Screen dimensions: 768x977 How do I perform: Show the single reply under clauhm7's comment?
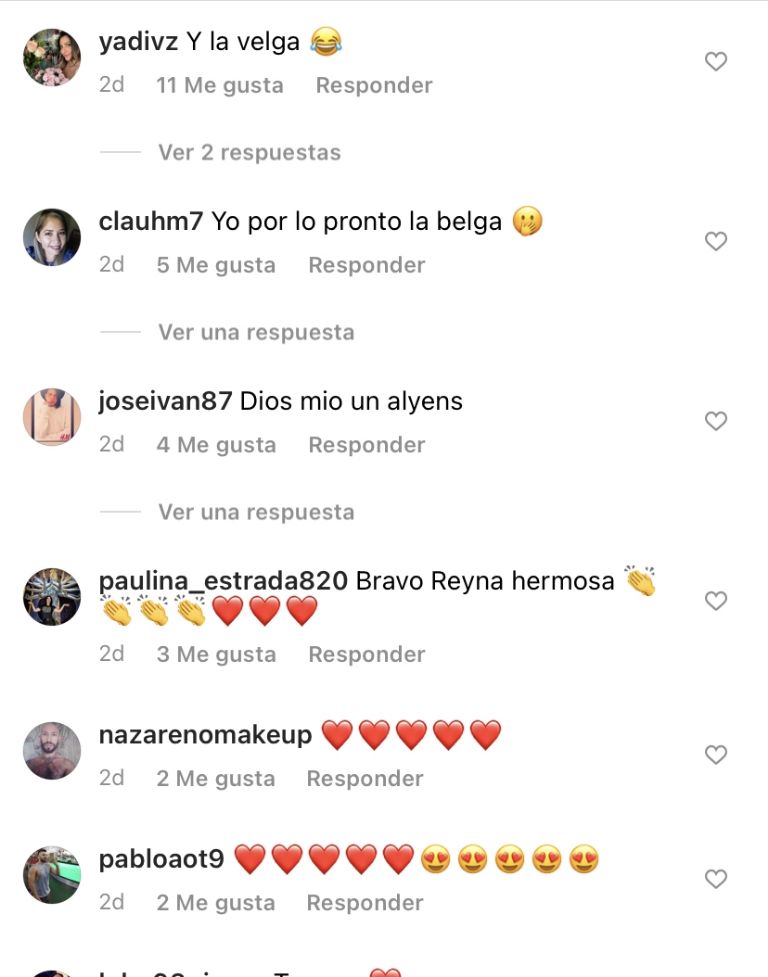point(256,332)
